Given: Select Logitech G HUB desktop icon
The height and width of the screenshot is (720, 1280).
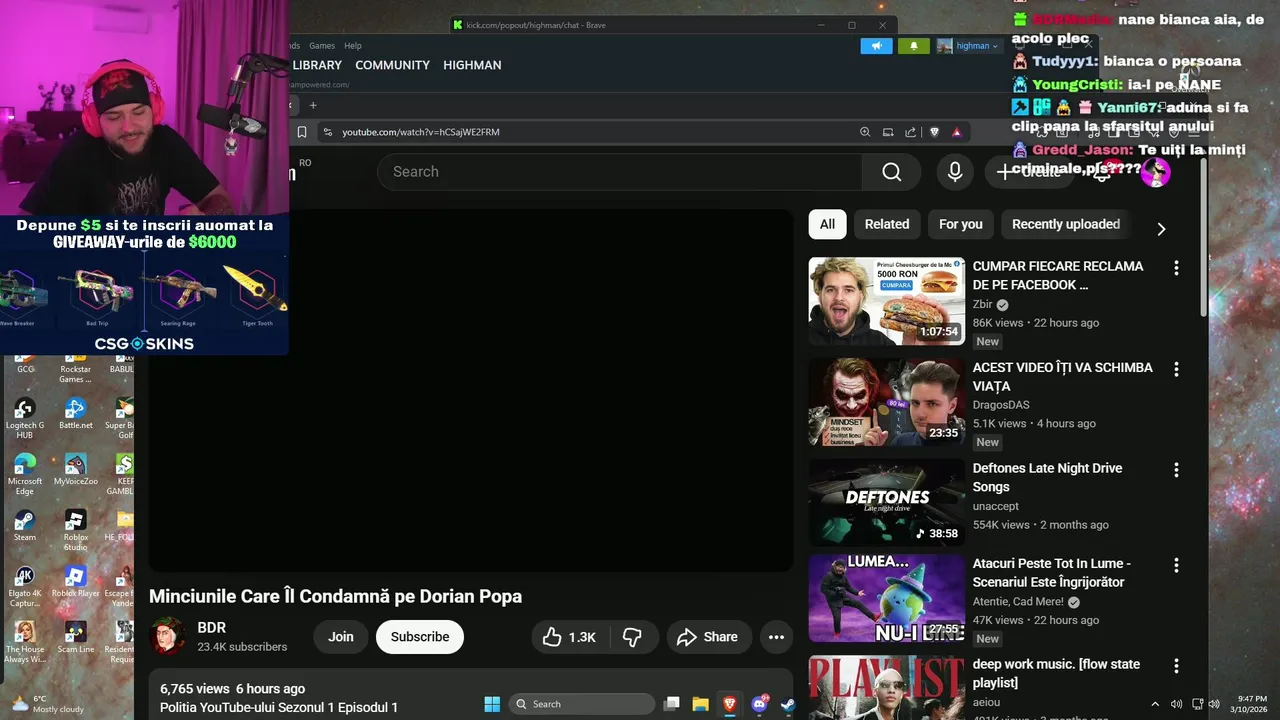Looking at the screenshot, I should point(25,418).
